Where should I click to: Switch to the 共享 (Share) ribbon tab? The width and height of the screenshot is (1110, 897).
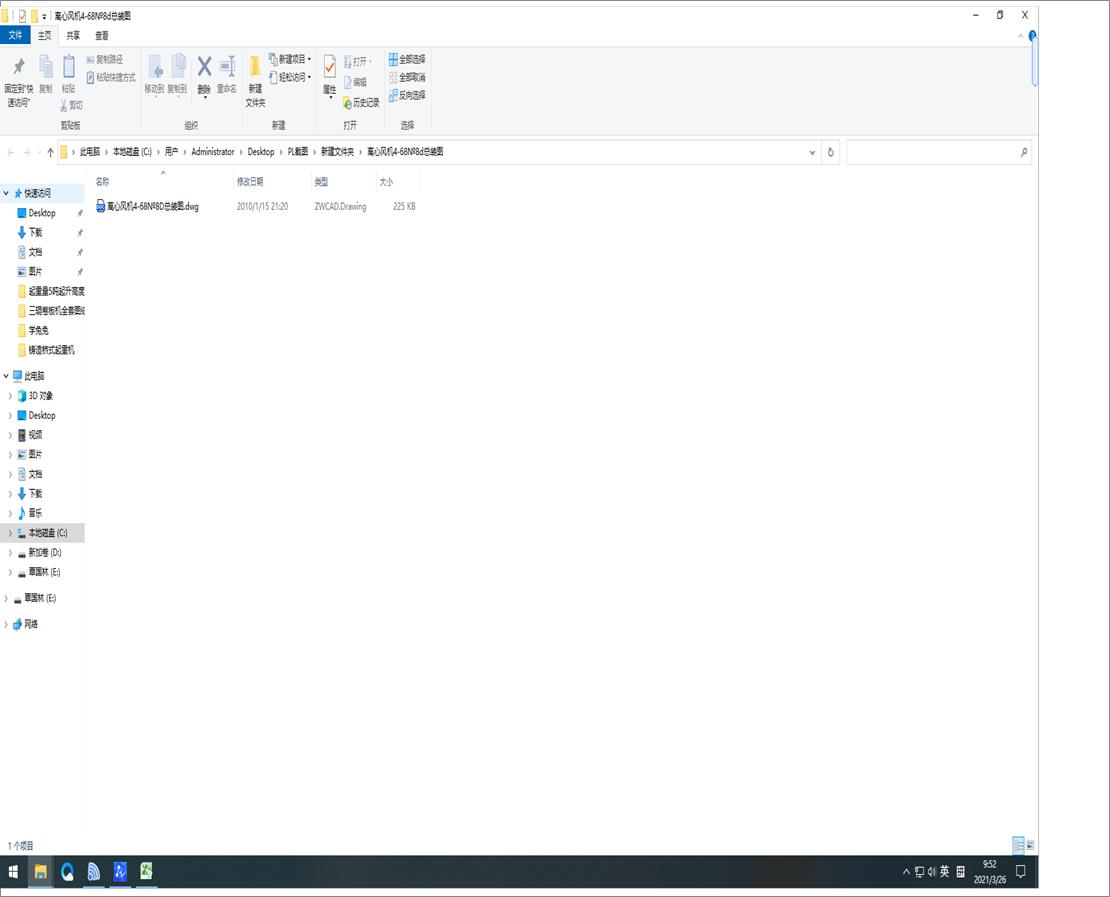click(x=71, y=34)
